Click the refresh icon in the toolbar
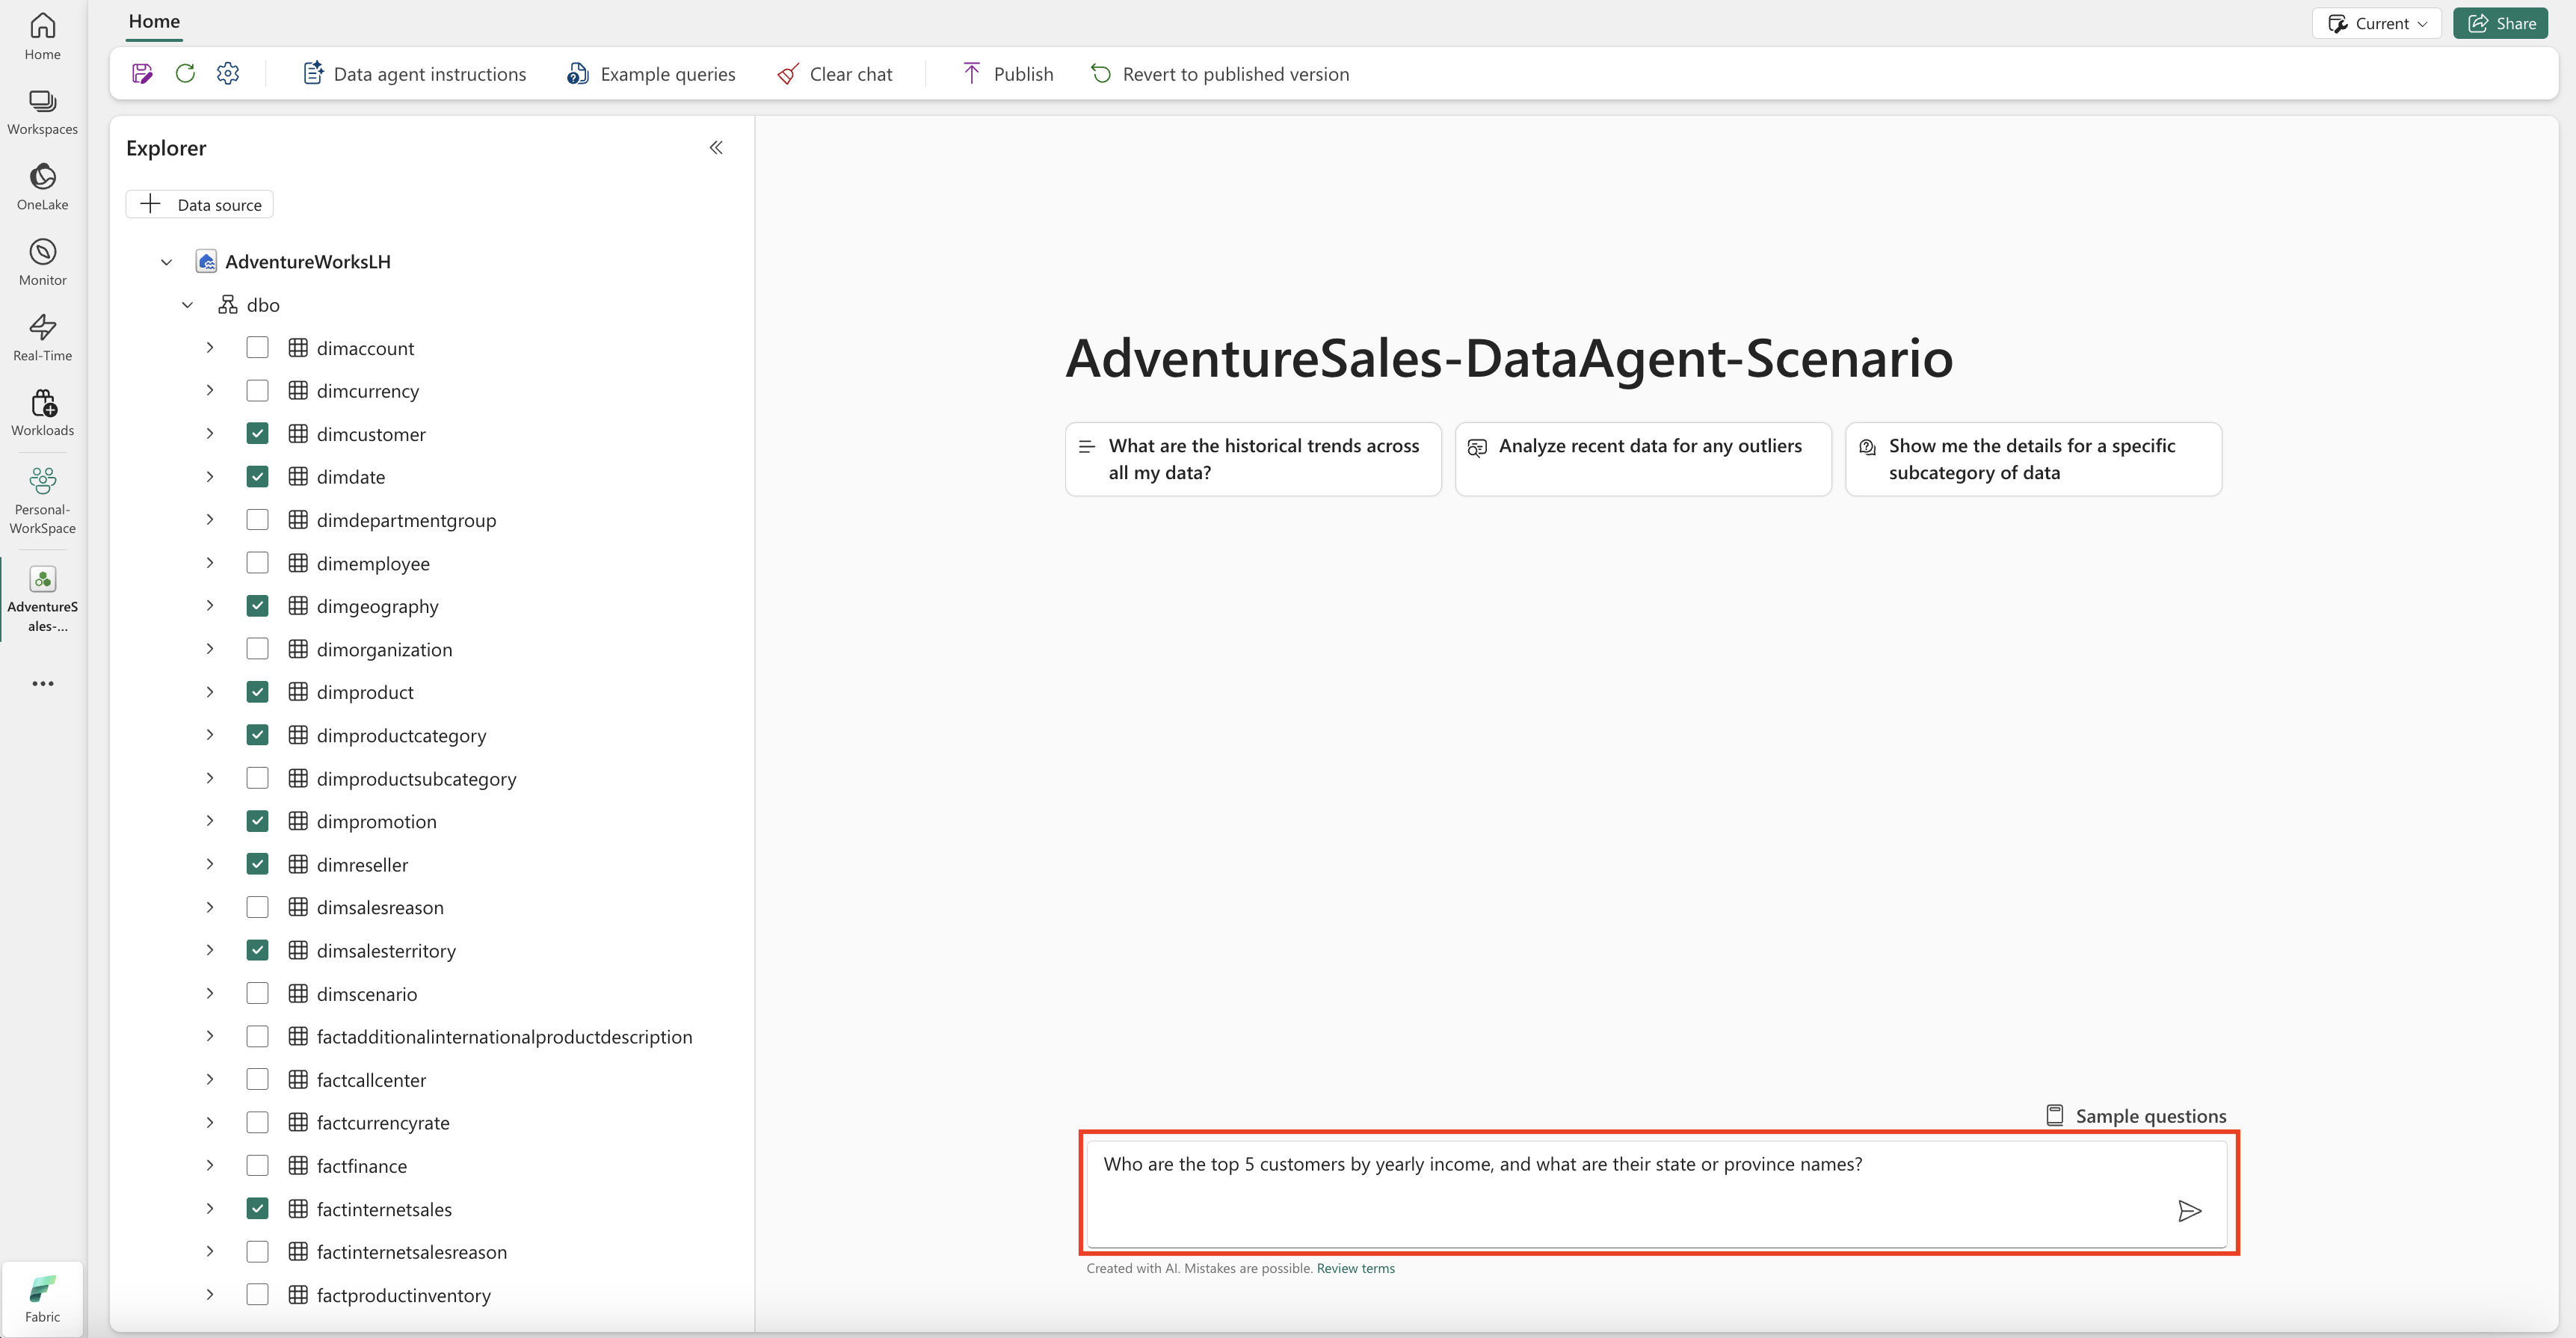This screenshot has width=2576, height=1338. pos(185,74)
